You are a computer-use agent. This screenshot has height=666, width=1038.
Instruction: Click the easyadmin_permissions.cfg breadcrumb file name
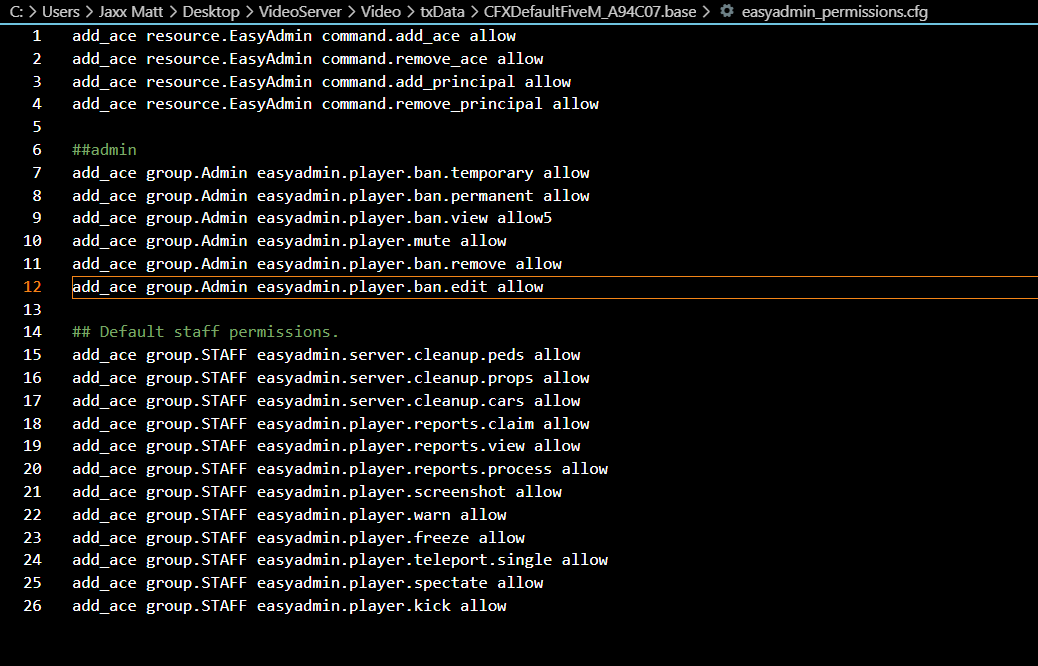point(835,12)
